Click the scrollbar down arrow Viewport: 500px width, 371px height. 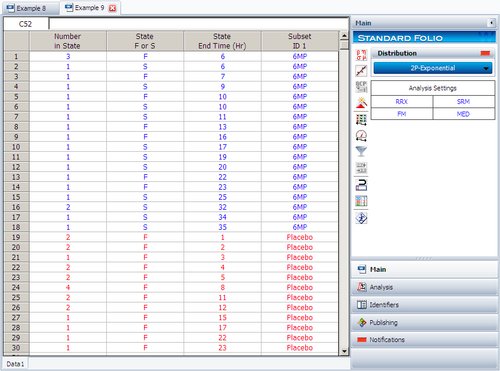(x=344, y=351)
